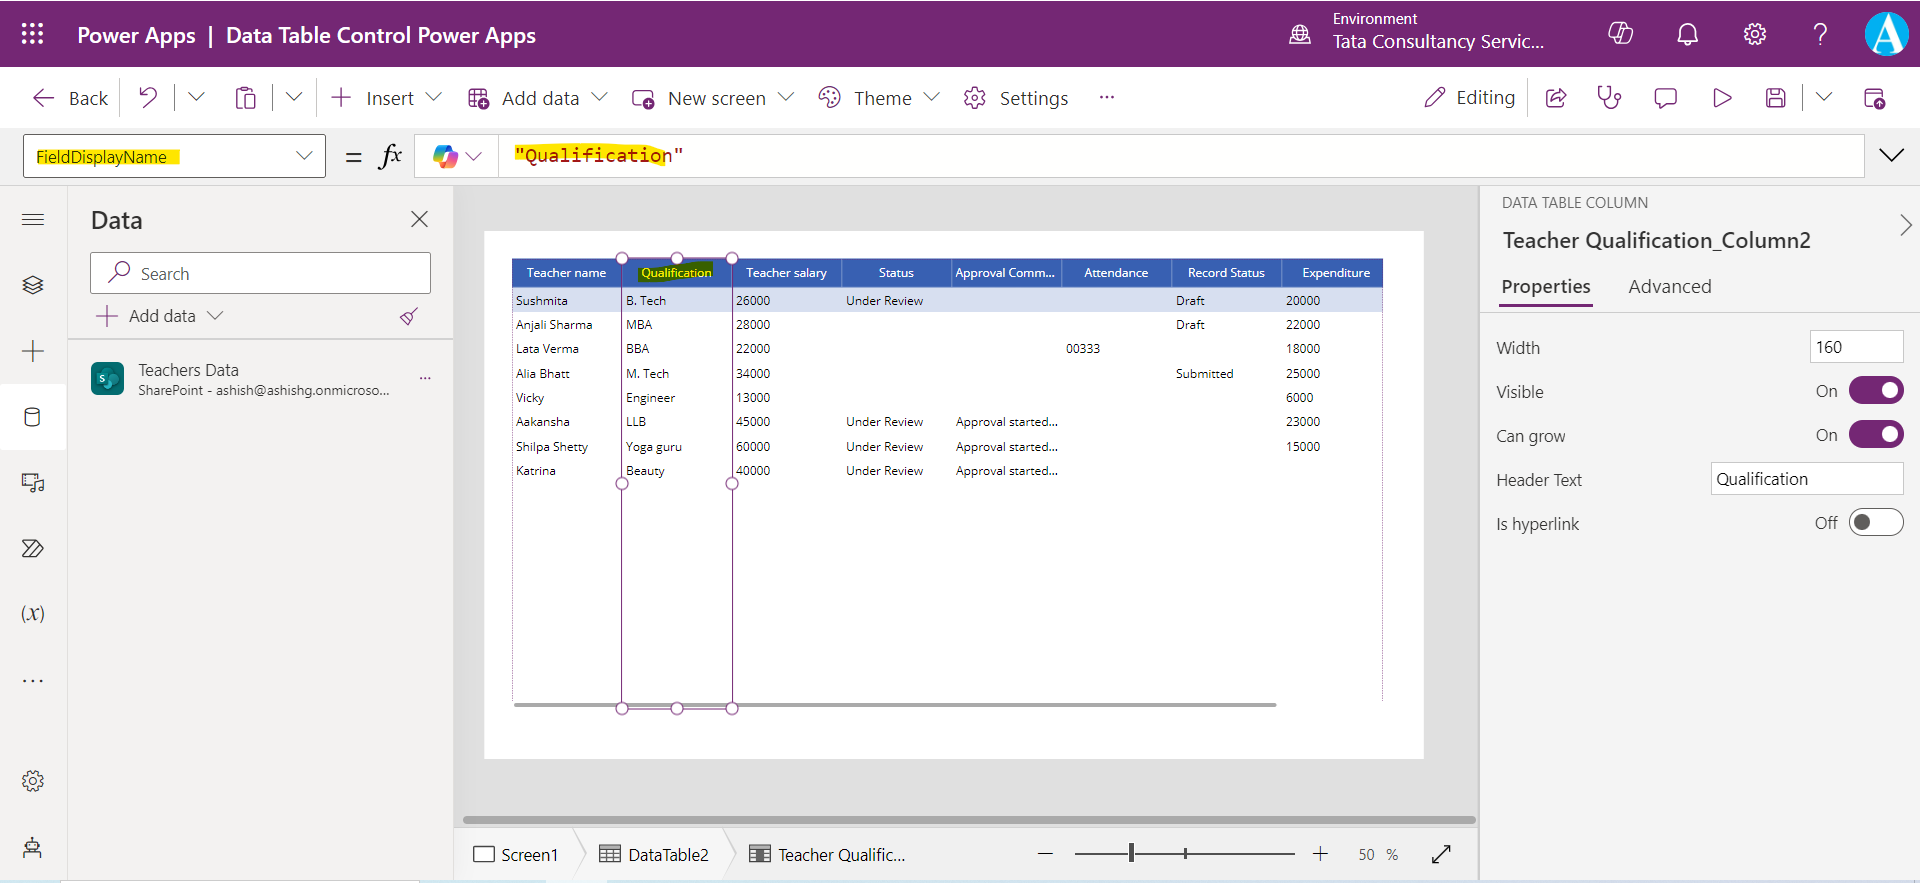Click the Share icon in the toolbar
Viewport: 1920px width, 883px height.
click(1556, 98)
